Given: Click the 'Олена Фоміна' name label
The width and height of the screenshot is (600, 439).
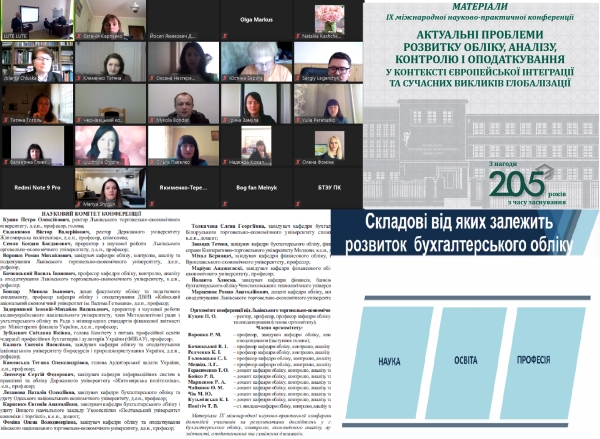Looking at the screenshot, I should click(x=318, y=162).
